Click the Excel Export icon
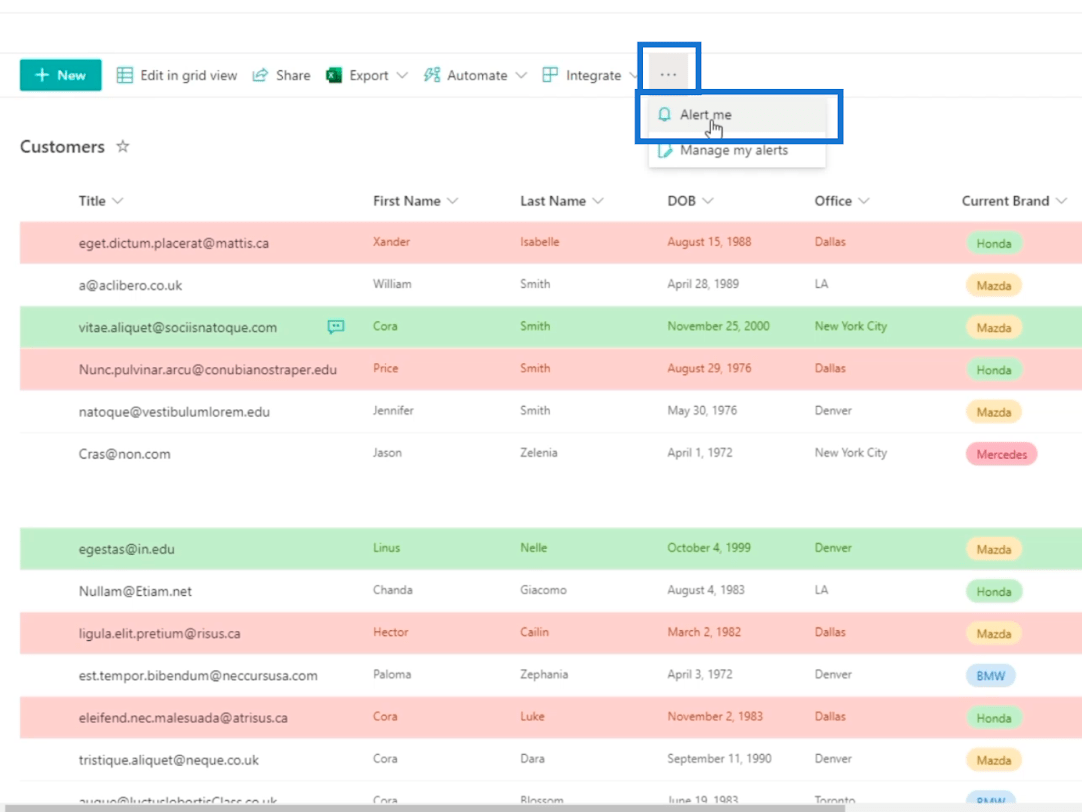Viewport: 1082px width, 812px height. [334, 75]
